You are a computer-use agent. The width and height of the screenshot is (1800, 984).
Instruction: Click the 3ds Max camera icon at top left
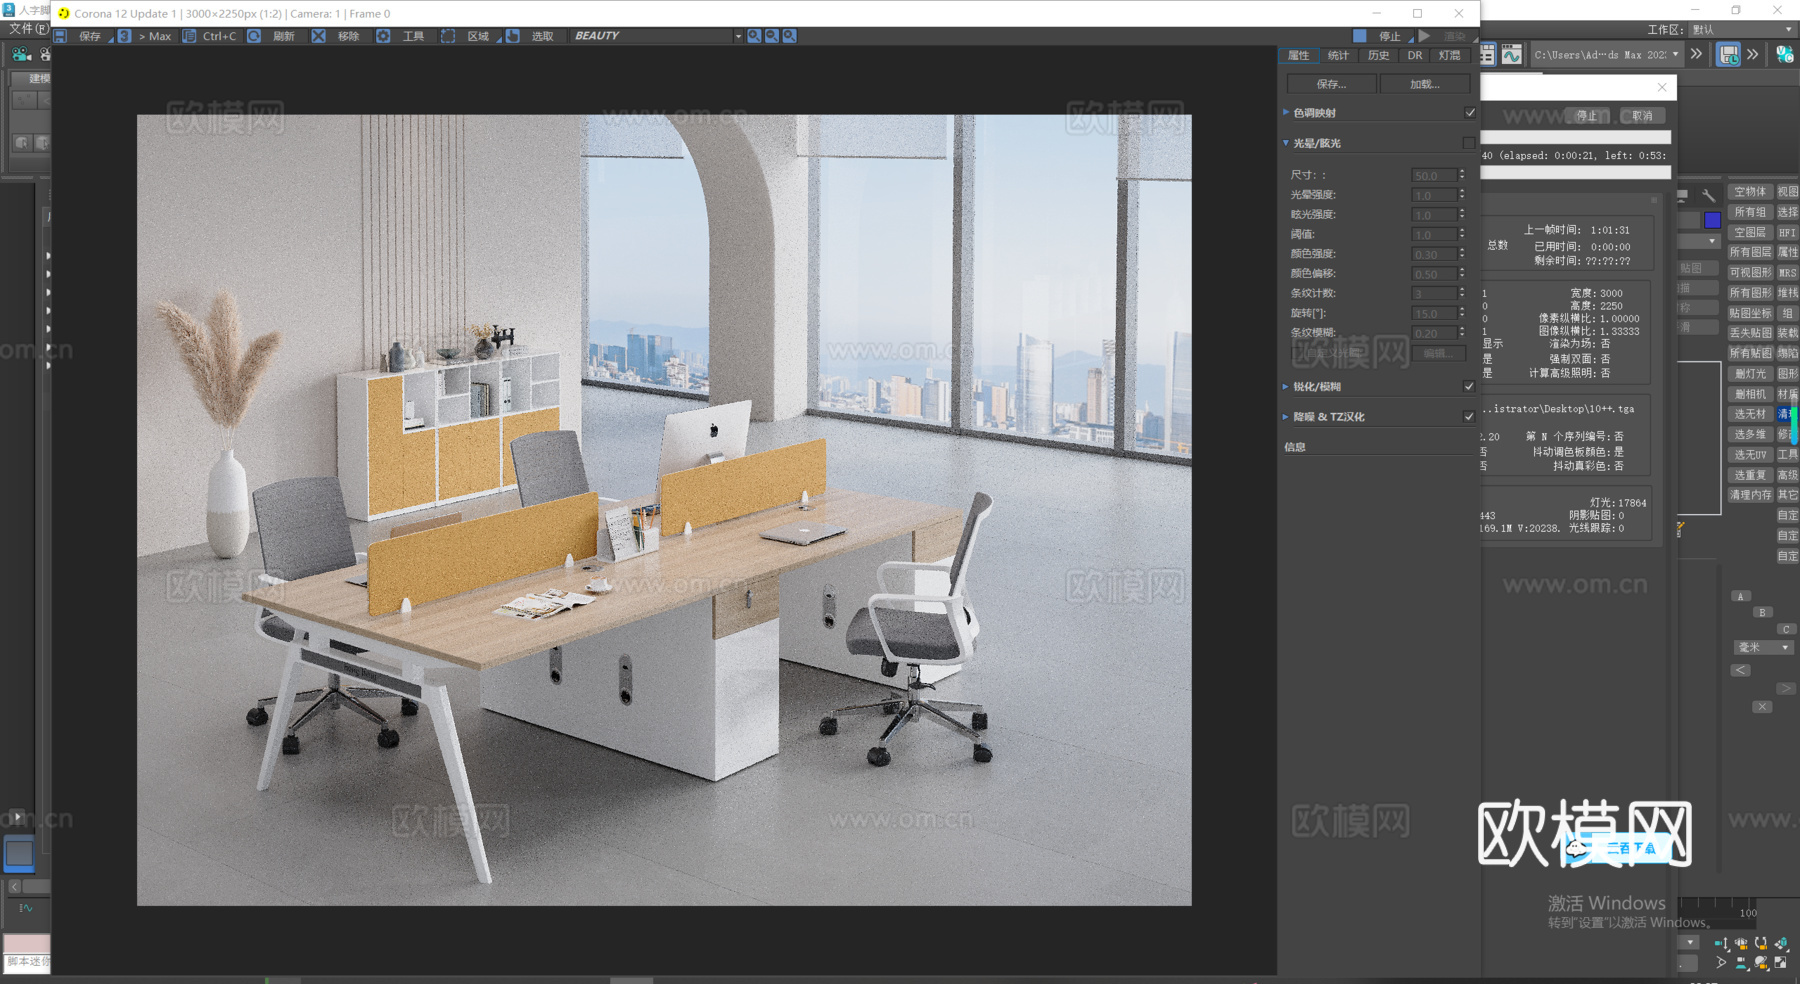tap(21, 55)
